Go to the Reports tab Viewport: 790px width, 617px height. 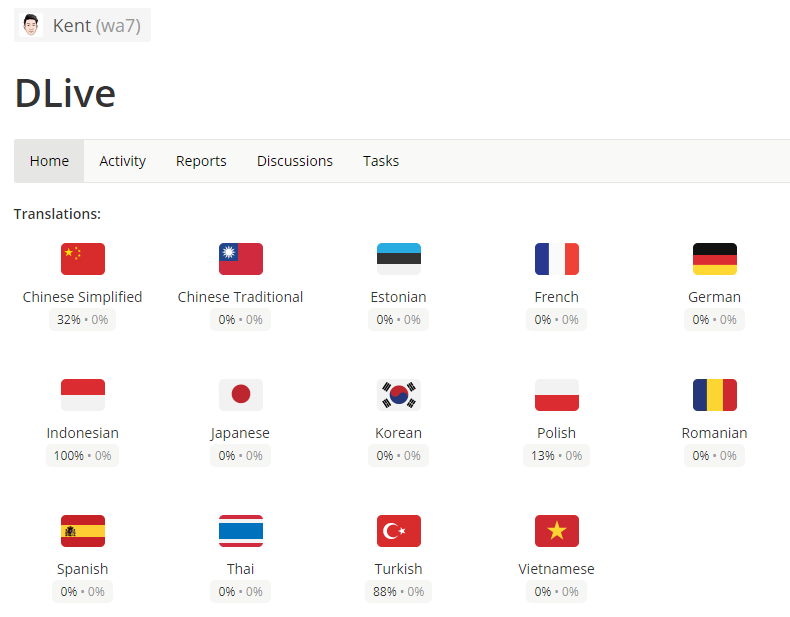(x=201, y=161)
